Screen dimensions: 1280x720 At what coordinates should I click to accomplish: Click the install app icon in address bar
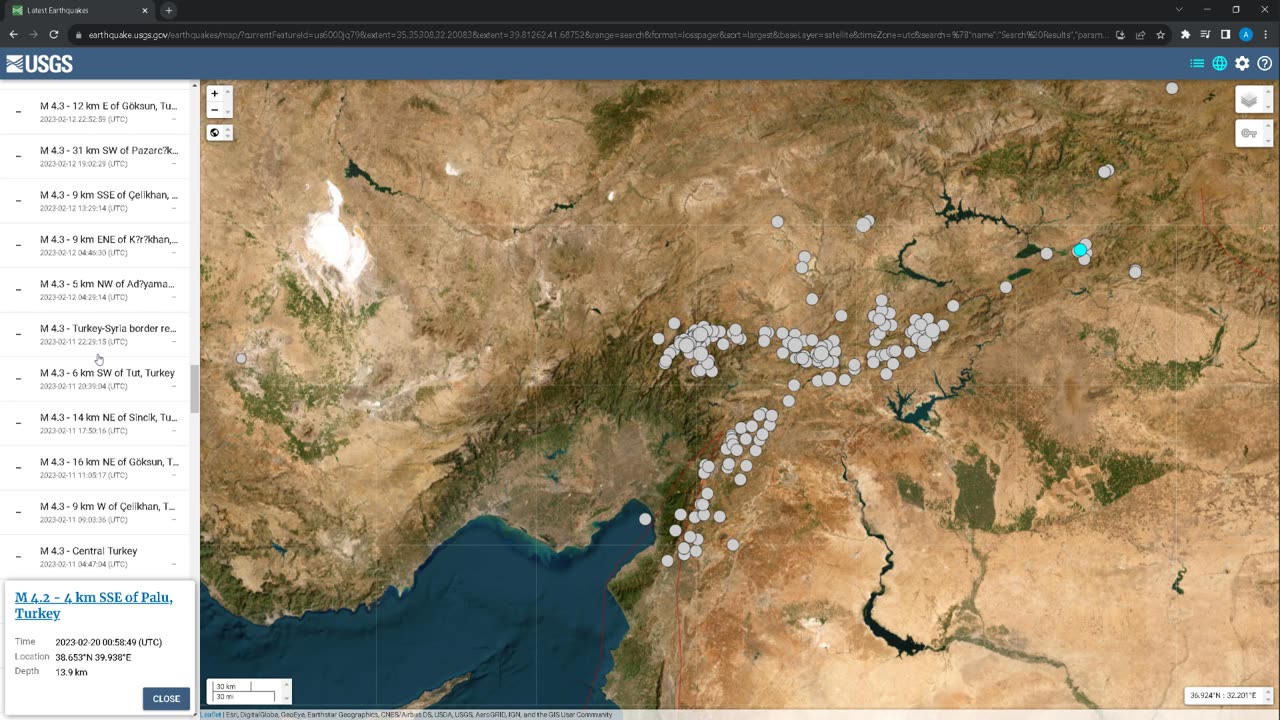pyautogui.click(x=1120, y=34)
